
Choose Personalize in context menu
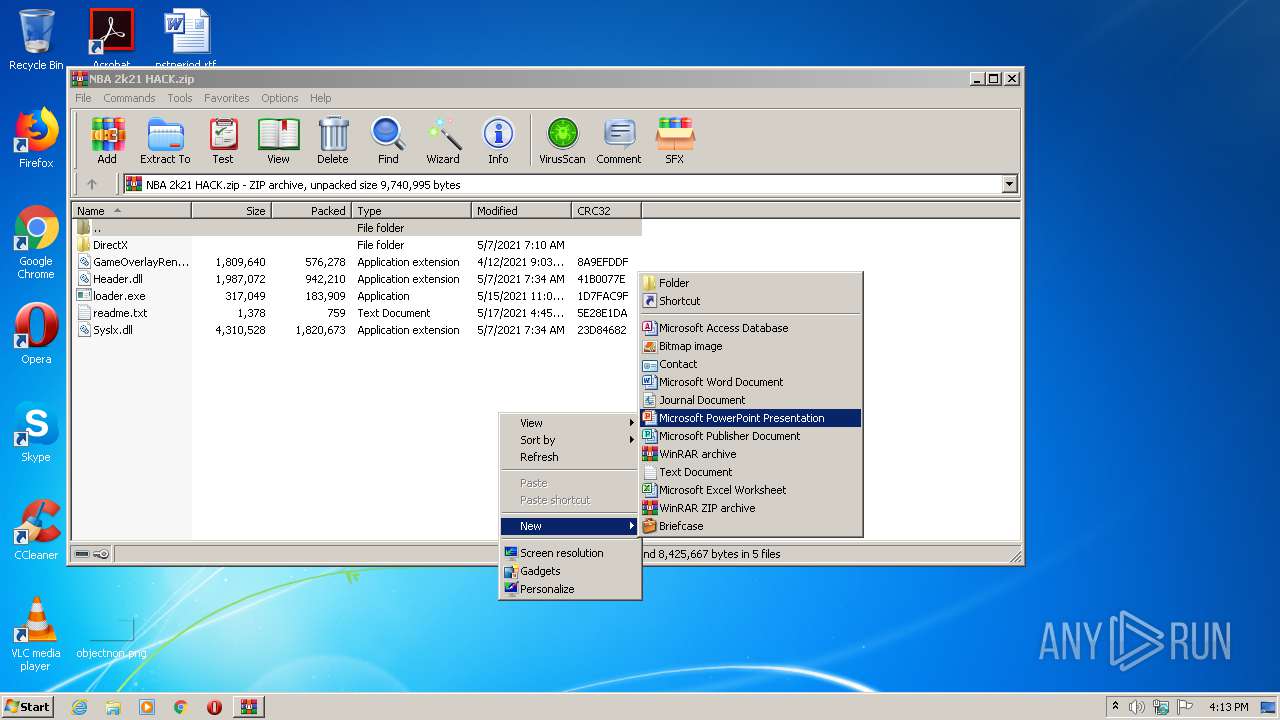(x=568, y=589)
